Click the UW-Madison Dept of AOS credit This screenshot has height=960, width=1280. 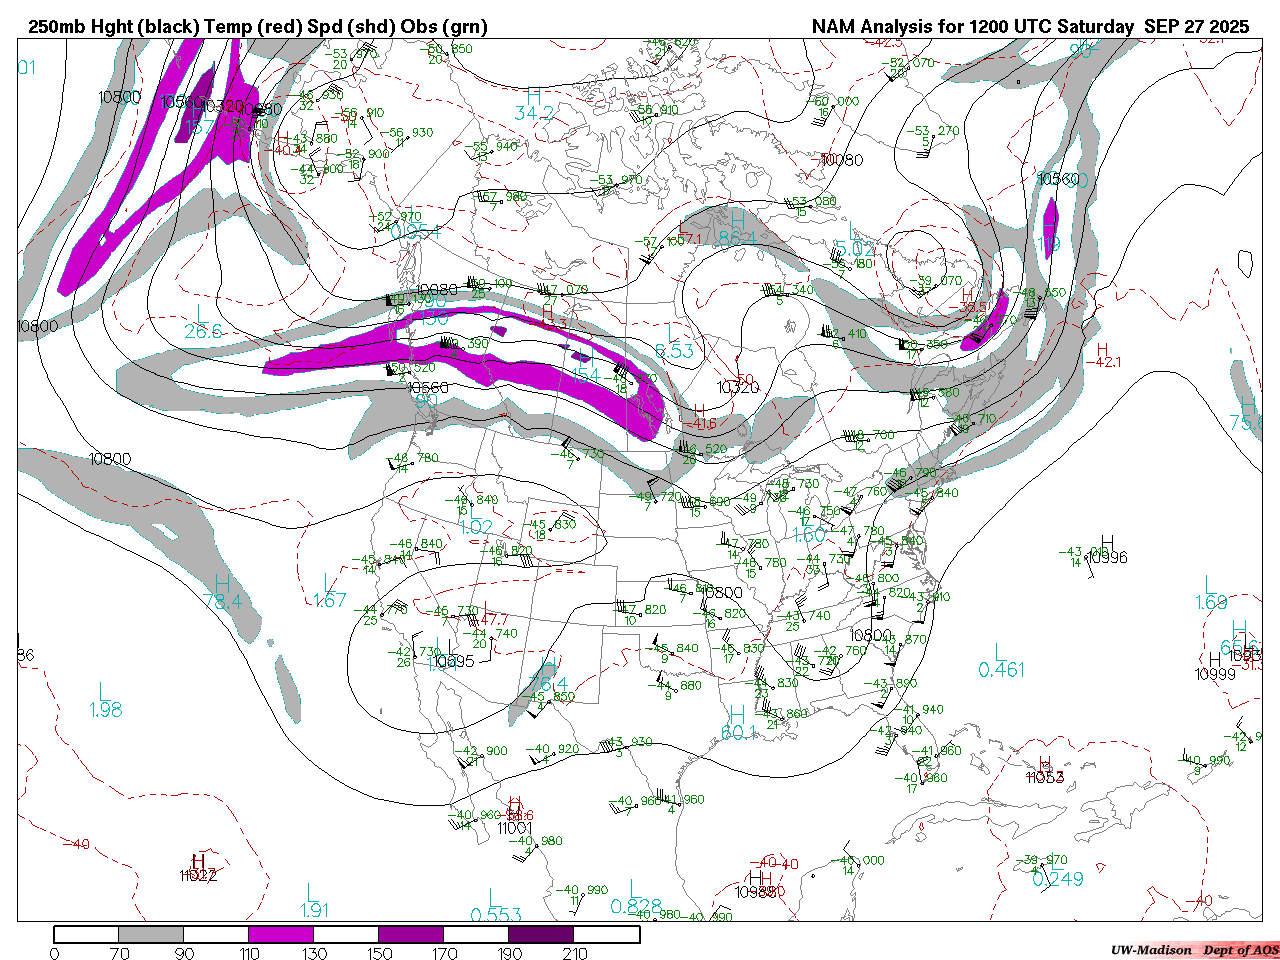[1194, 950]
